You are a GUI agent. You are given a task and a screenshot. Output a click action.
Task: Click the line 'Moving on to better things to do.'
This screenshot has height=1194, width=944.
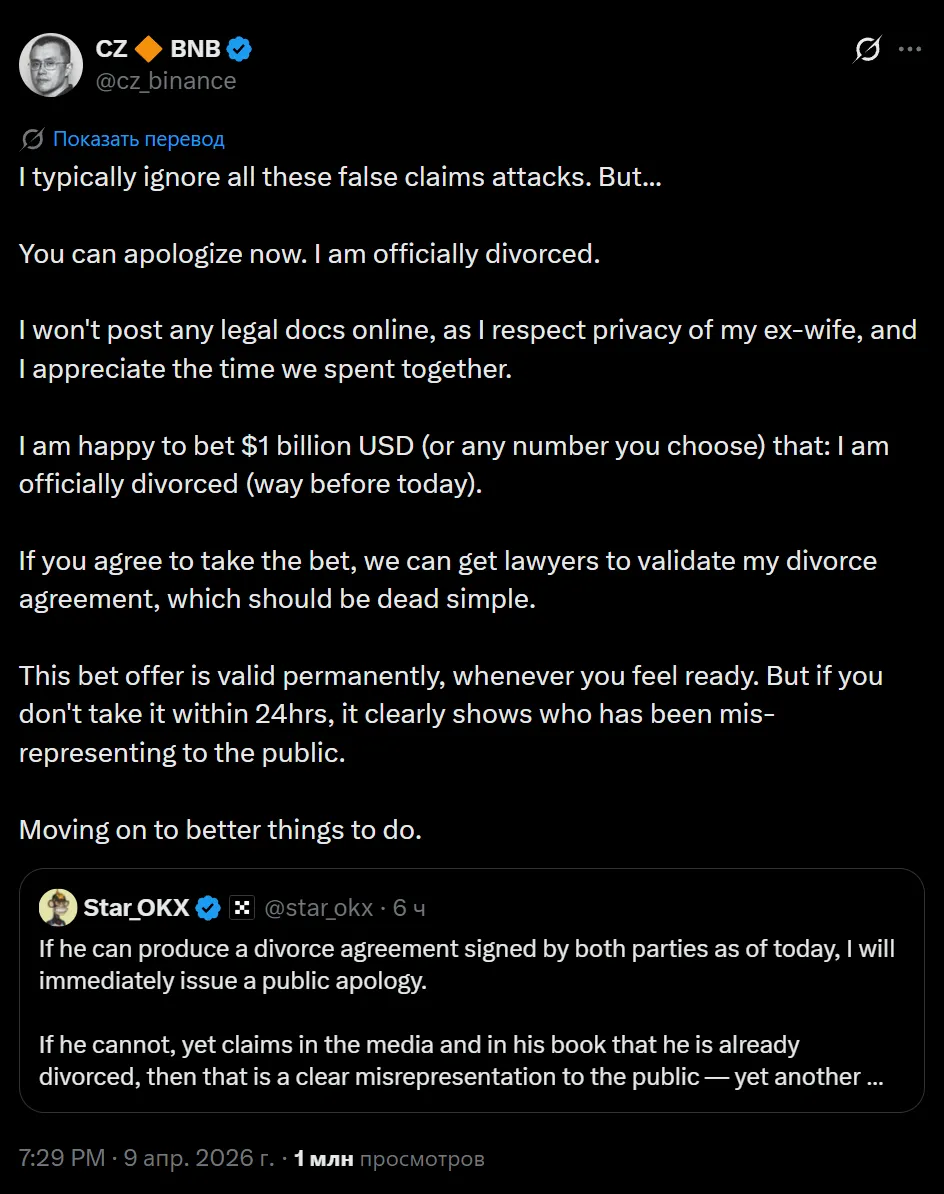click(x=220, y=830)
